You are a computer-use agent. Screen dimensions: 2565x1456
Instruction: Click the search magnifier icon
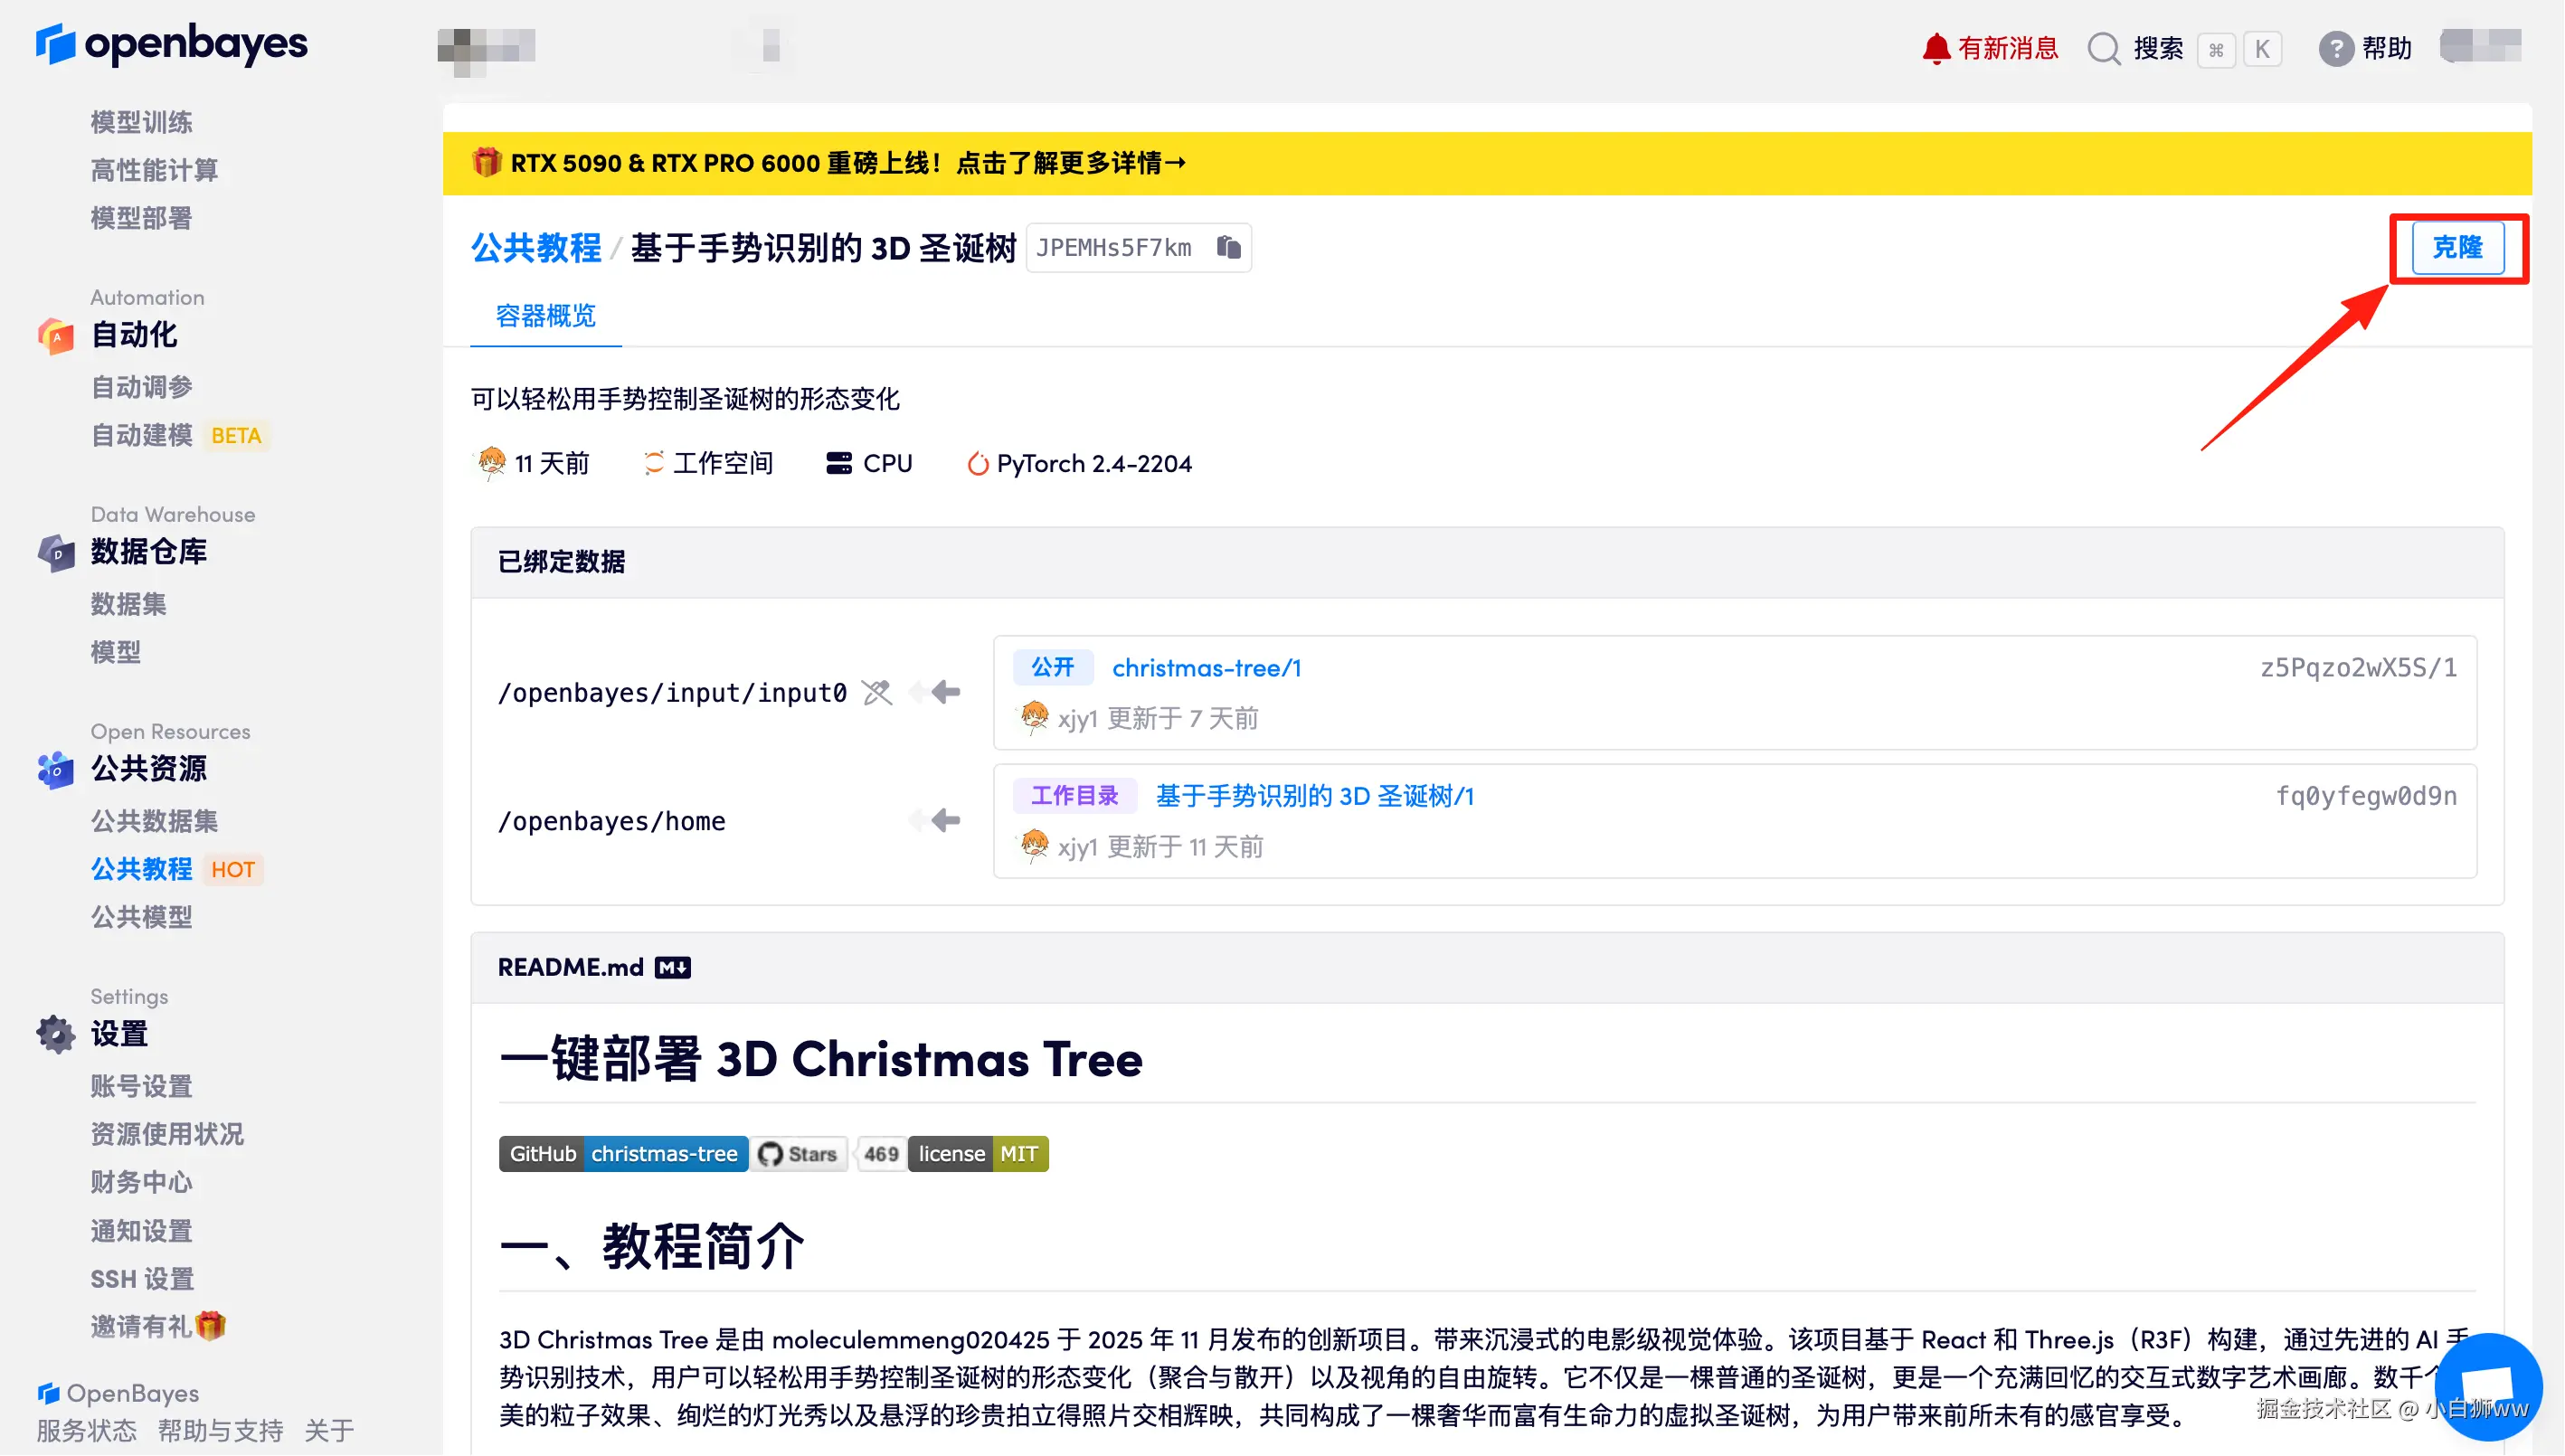(2104, 48)
